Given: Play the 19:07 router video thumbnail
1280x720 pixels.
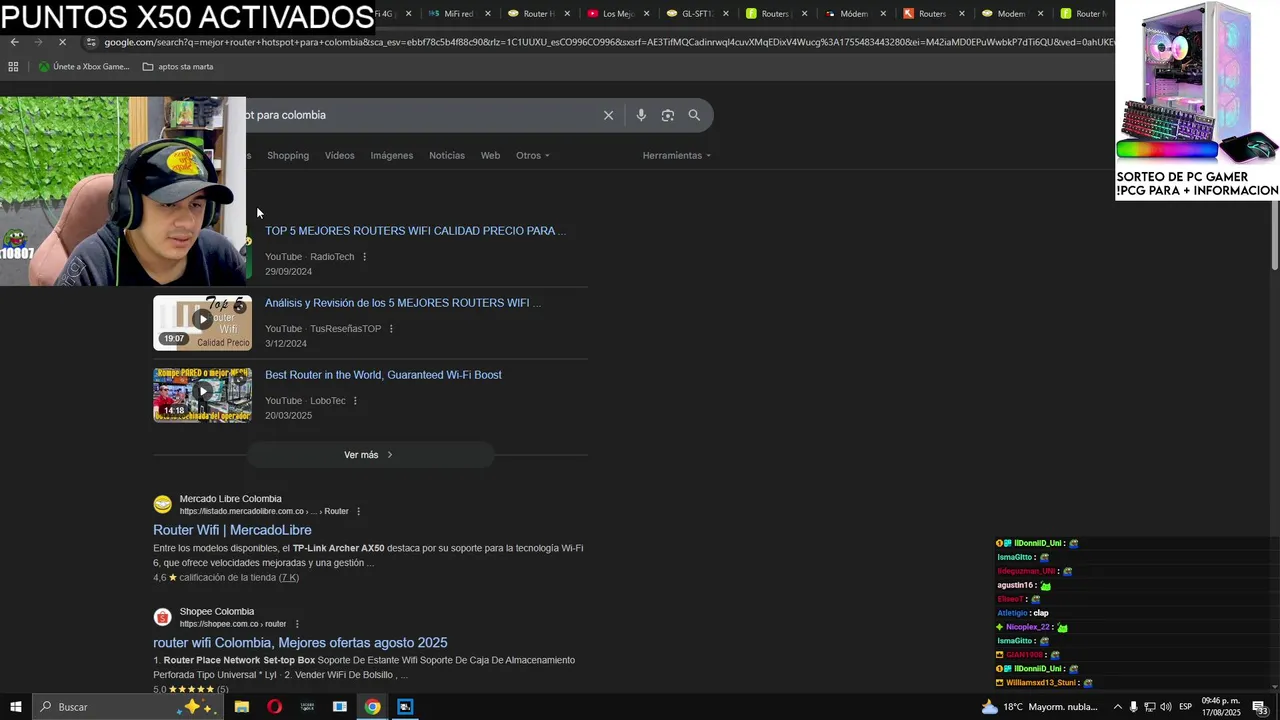Looking at the screenshot, I should click(x=202, y=322).
